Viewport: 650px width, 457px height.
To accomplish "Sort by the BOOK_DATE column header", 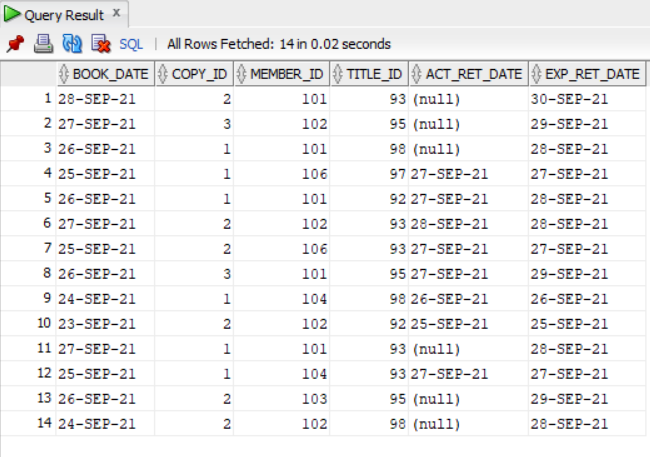I will click(x=105, y=74).
